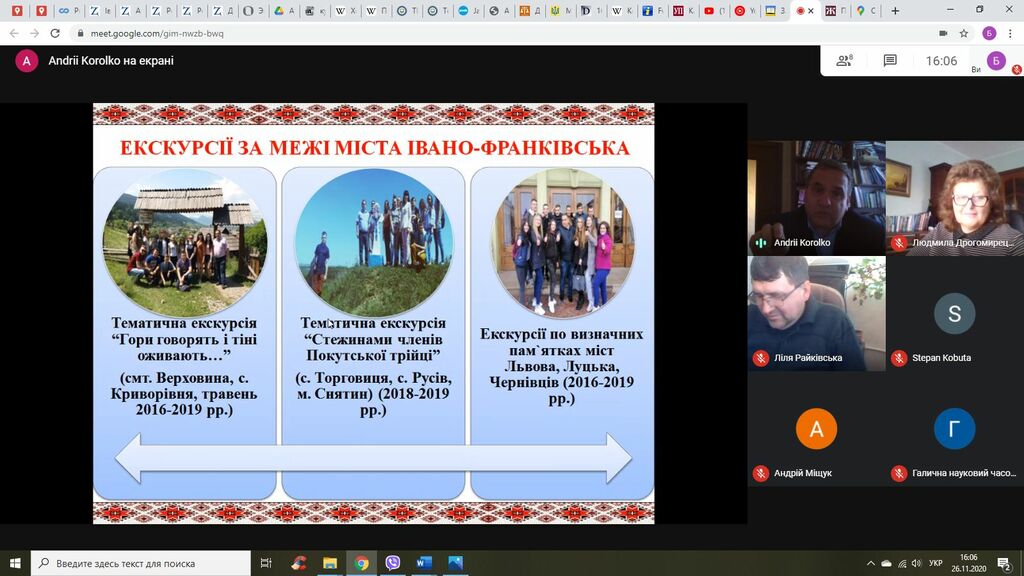Reload the Google Meet page

pos(56,33)
